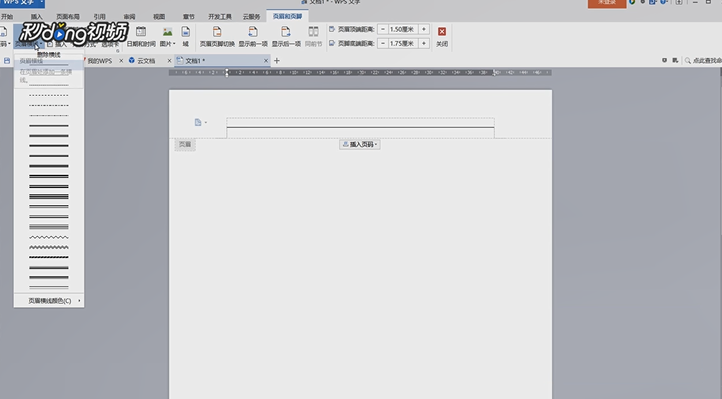Open the 插入页码 dropdown in header
Image resolution: width=722 pixels, height=399 pixels.
pos(360,145)
